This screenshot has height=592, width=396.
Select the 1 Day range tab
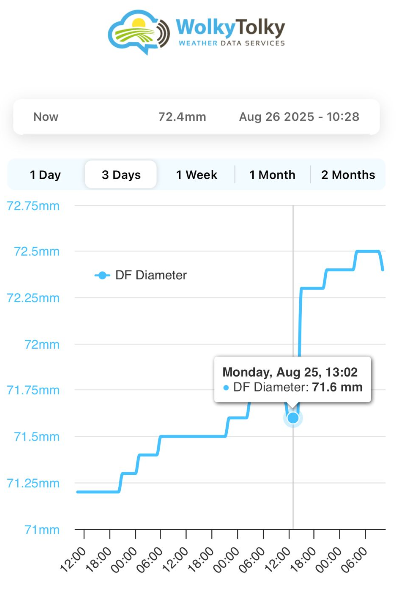click(45, 175)
